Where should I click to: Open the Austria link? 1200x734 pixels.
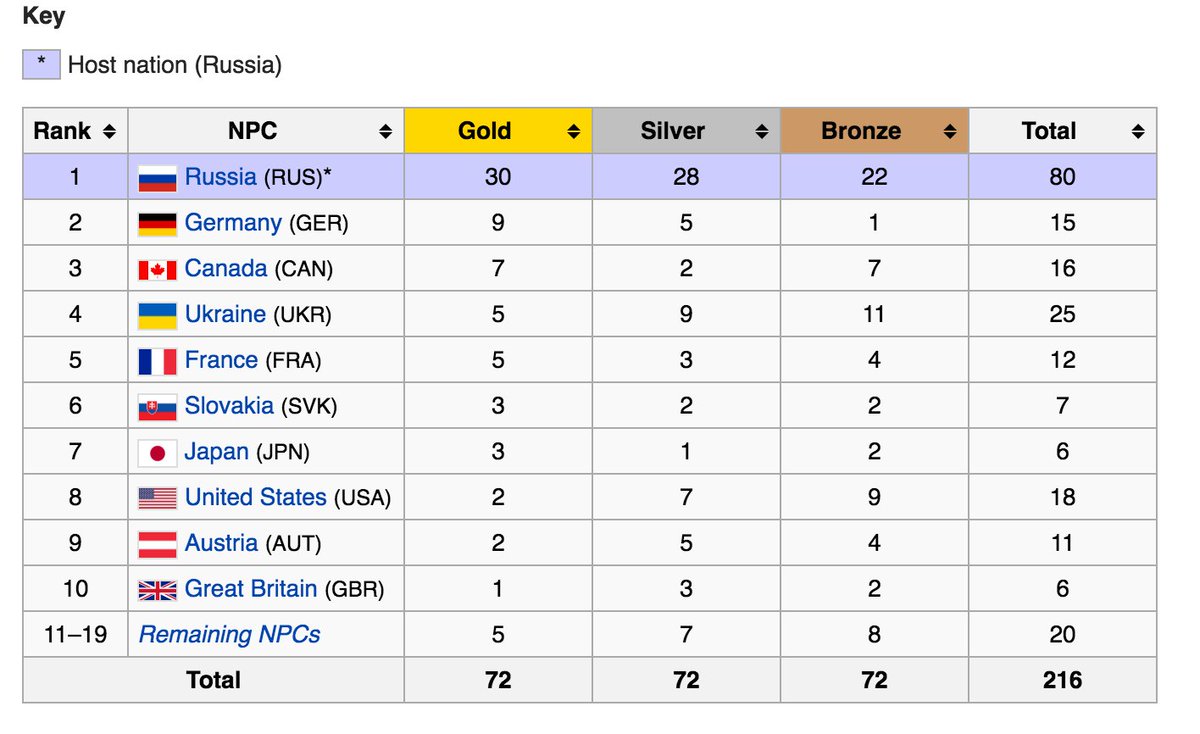click(x=221, y=543)
